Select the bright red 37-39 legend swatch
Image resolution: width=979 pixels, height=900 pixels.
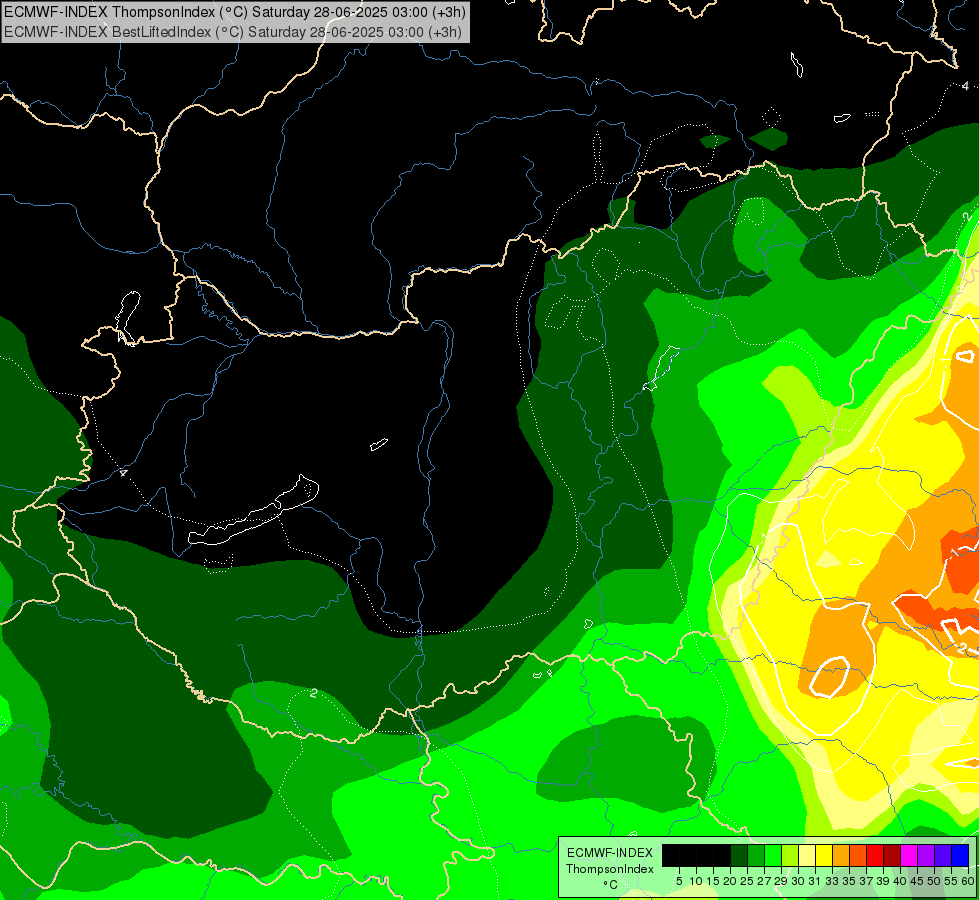click(x=875, y=855)
